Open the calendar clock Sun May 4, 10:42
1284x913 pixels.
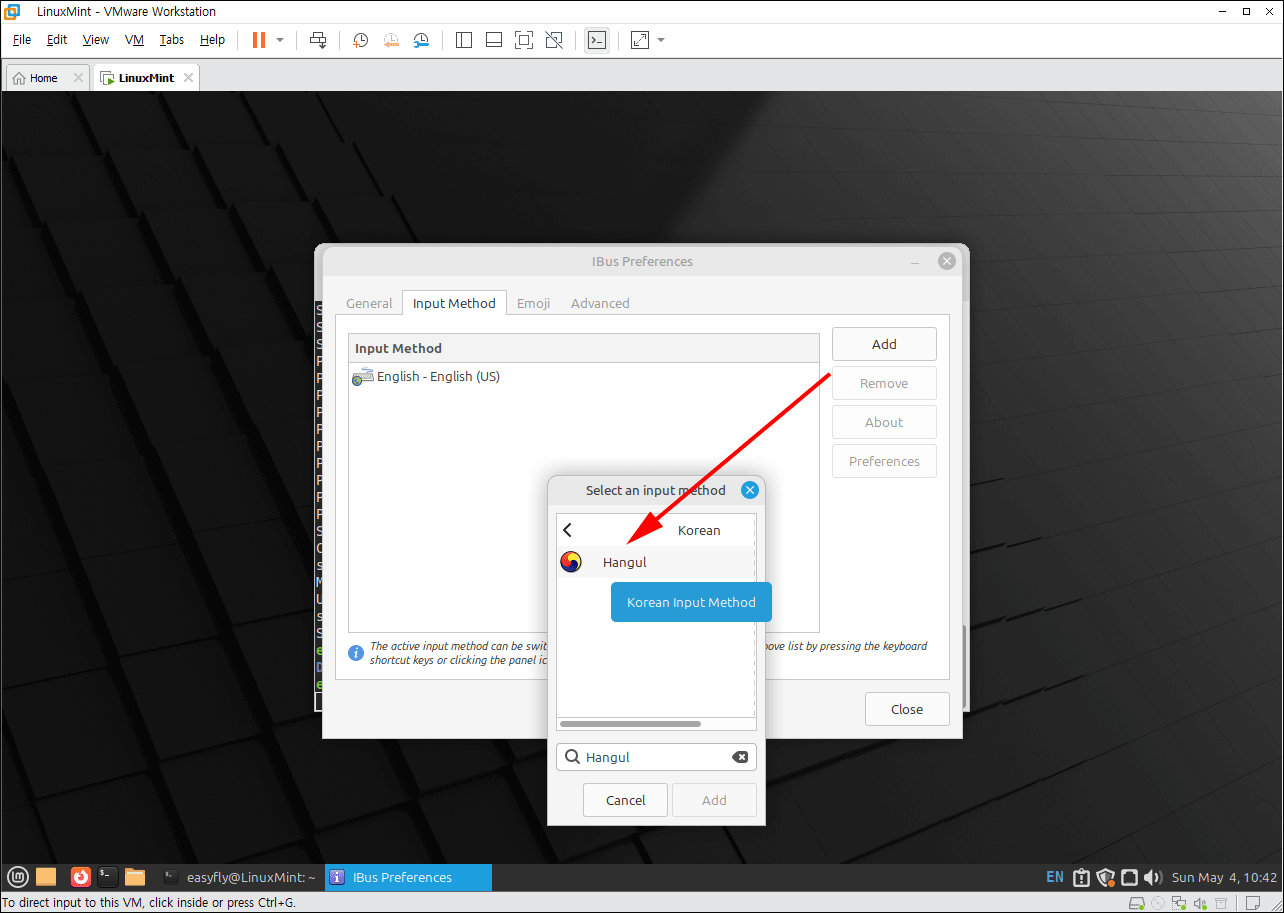(1224, 877)
